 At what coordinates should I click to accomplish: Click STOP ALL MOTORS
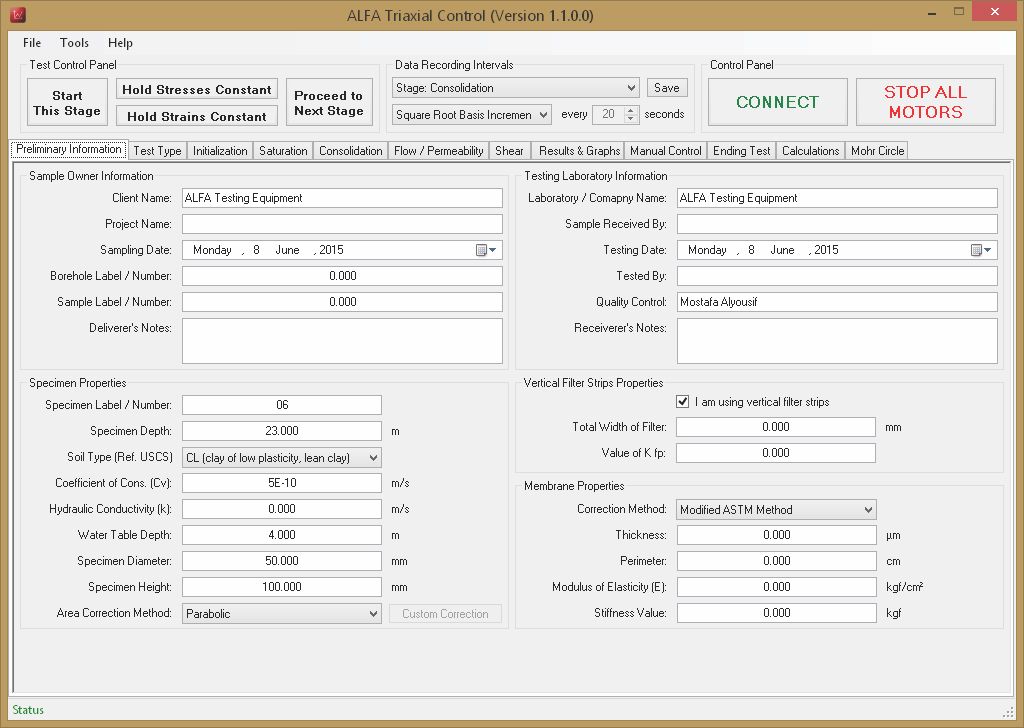(x=925, y=102)
